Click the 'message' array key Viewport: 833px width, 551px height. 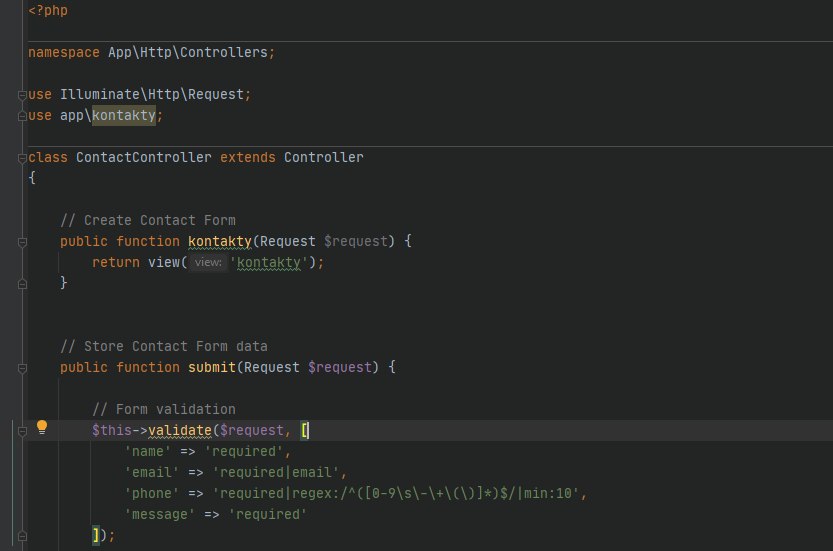tap(159, 514)
